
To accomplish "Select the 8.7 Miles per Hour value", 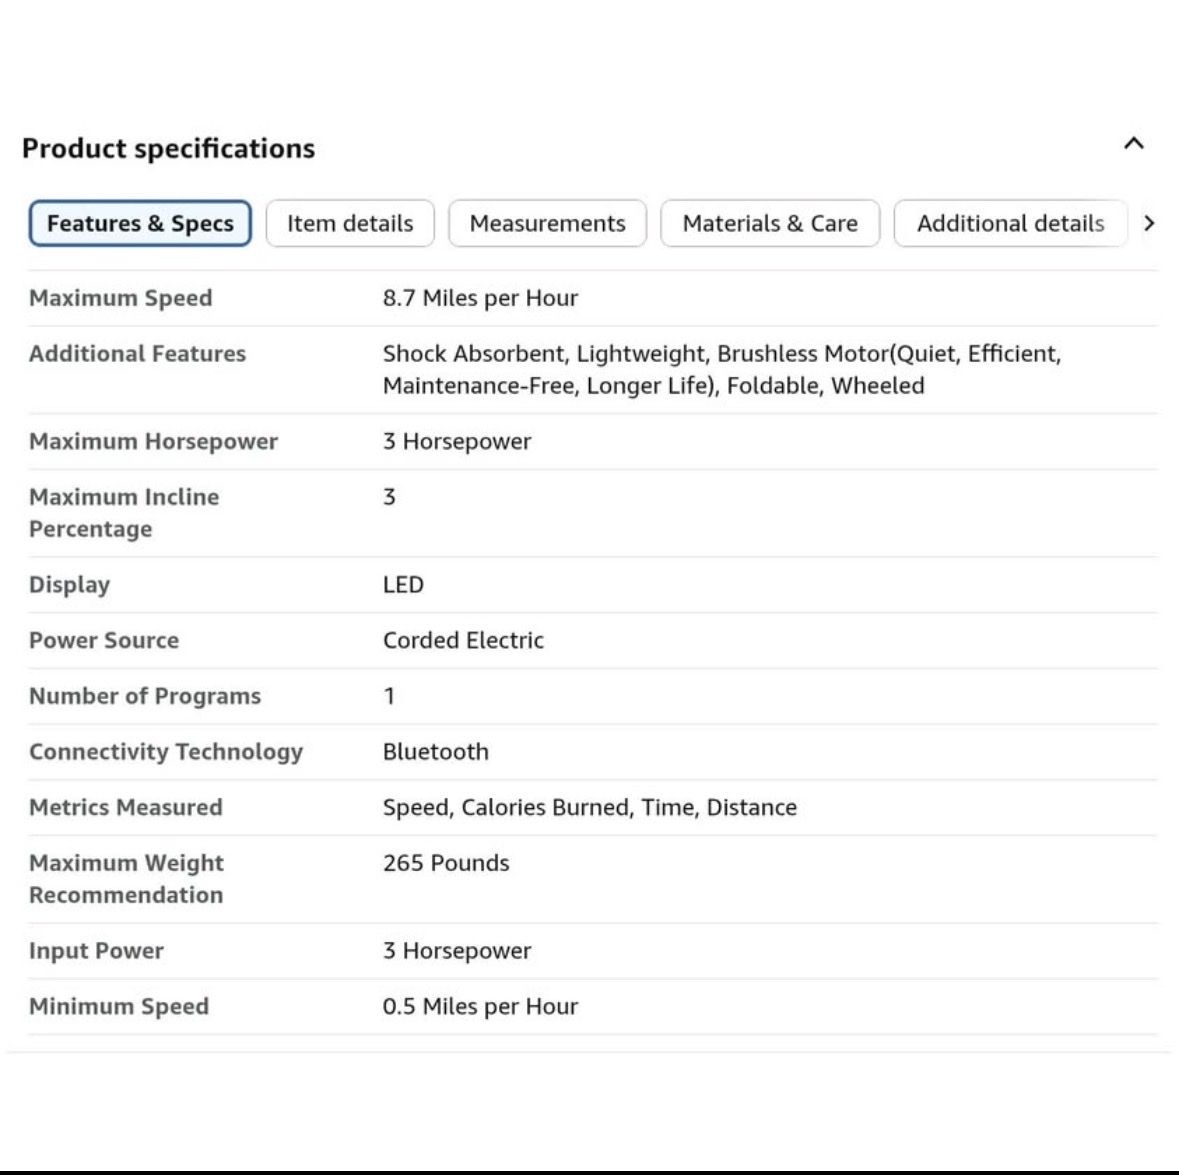I will click(480, 298).
